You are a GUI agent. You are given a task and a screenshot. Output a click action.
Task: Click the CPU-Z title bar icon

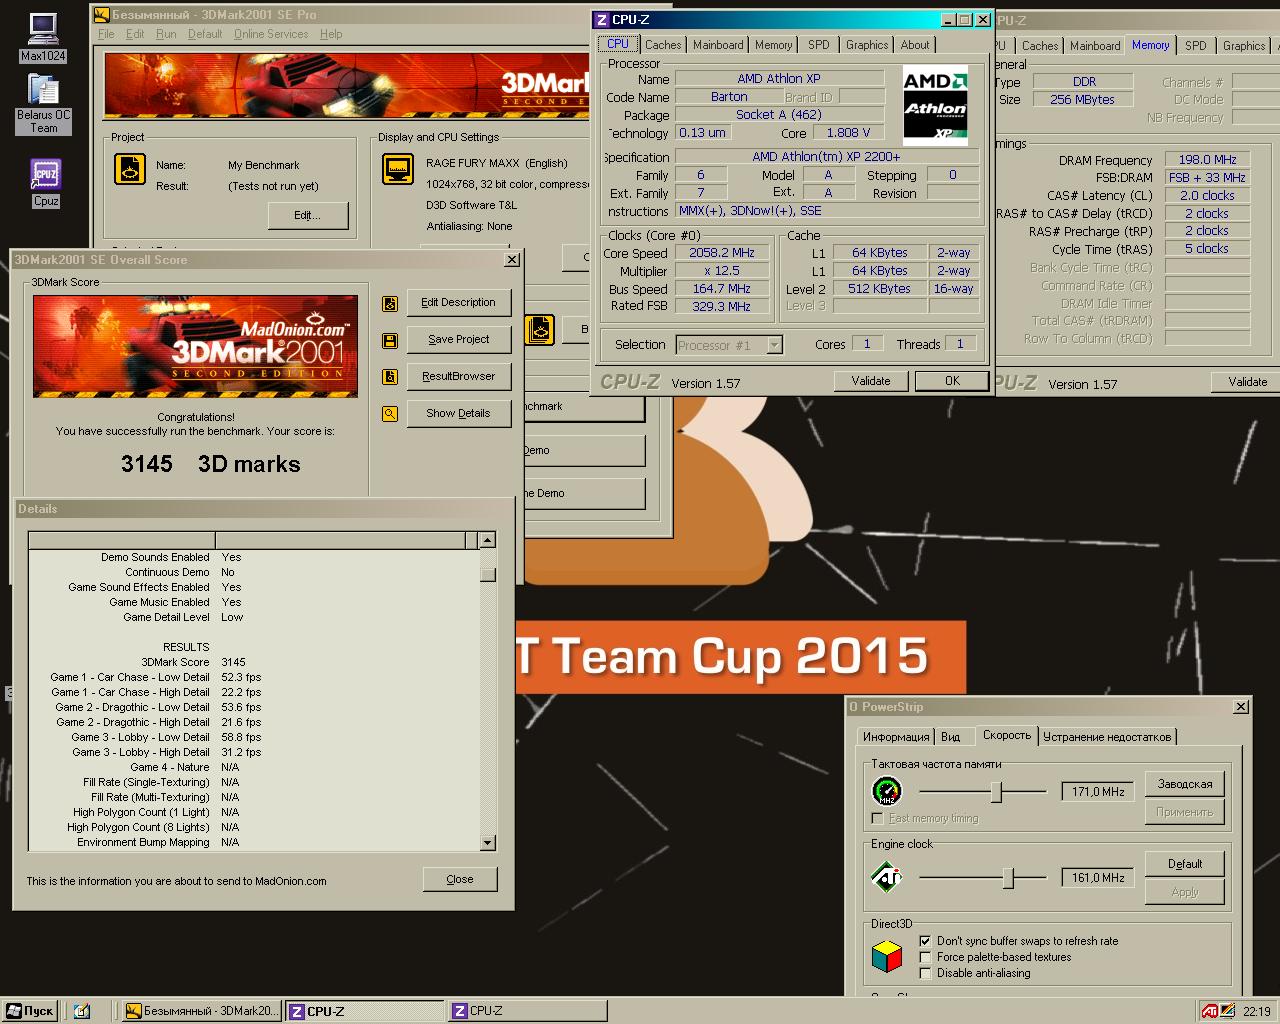coord(602,20)
